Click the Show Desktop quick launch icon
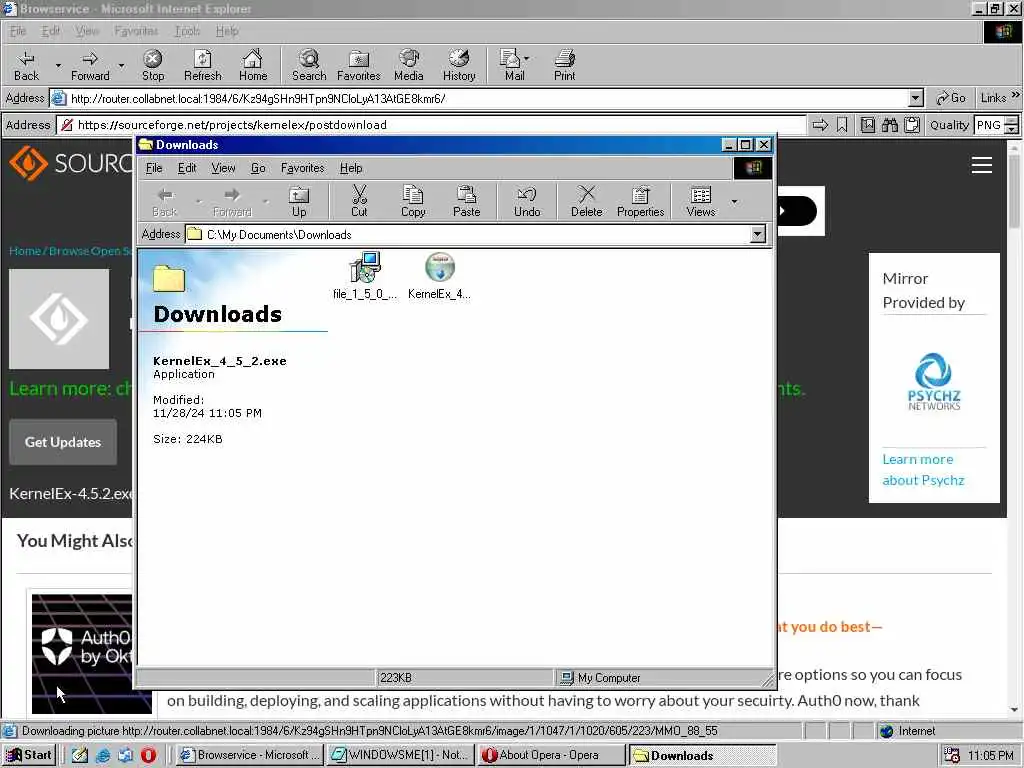The image size is (1024, 768). click(x=80, y=755)
